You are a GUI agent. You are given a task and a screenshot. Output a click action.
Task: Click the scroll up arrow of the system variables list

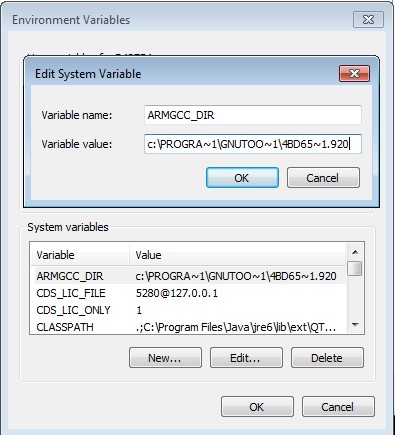click(x=355, y=252)
